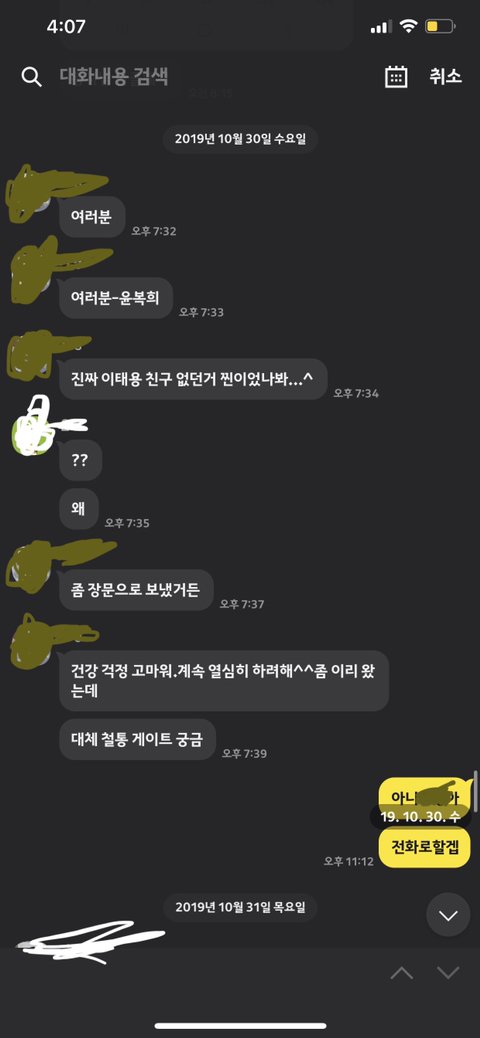The image size is (480, 1038).
Task: Tap the 좀 장문으로 보냈거든 bubble
Action: coord(136,590)
